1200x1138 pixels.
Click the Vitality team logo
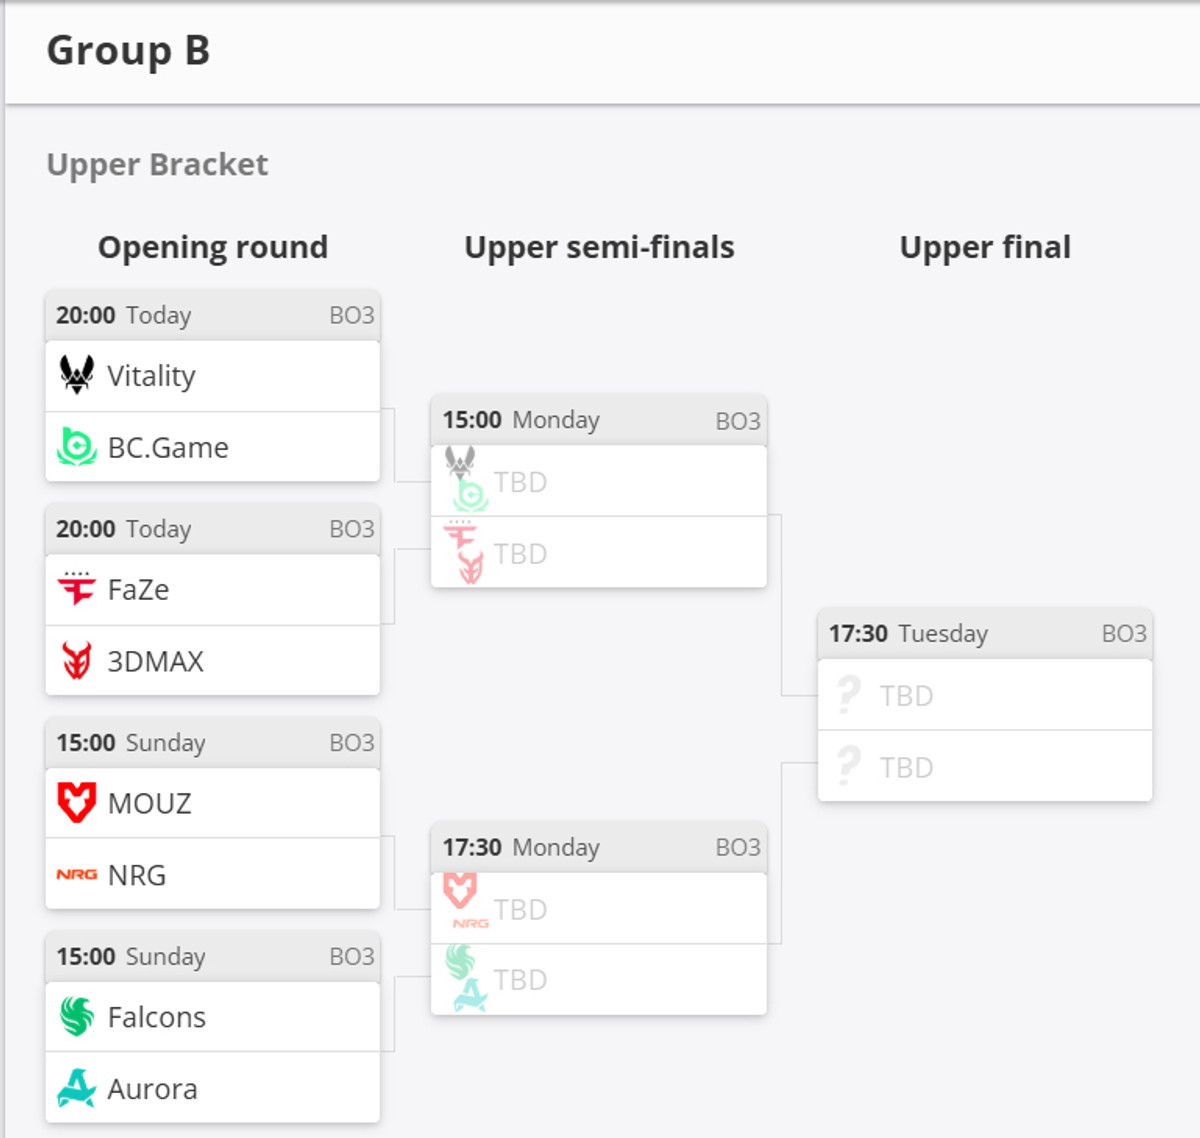pos(76,375)
